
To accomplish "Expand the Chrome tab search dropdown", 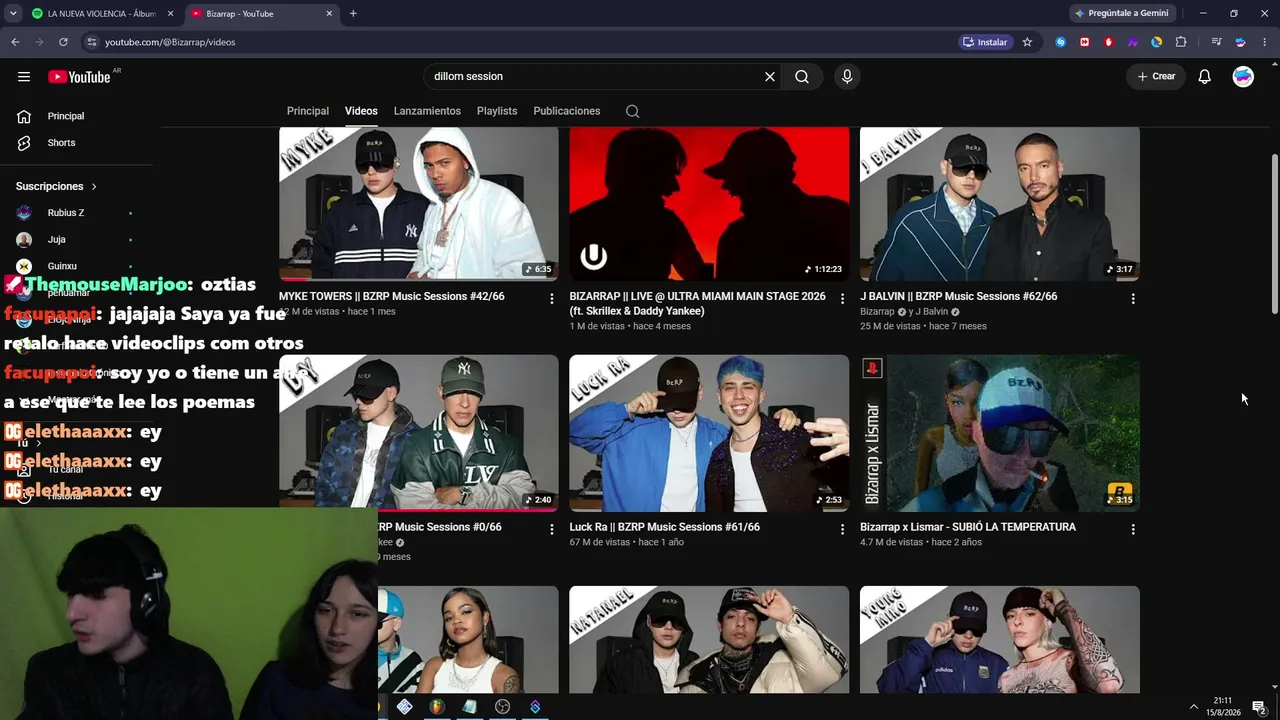I will point(13,13).
